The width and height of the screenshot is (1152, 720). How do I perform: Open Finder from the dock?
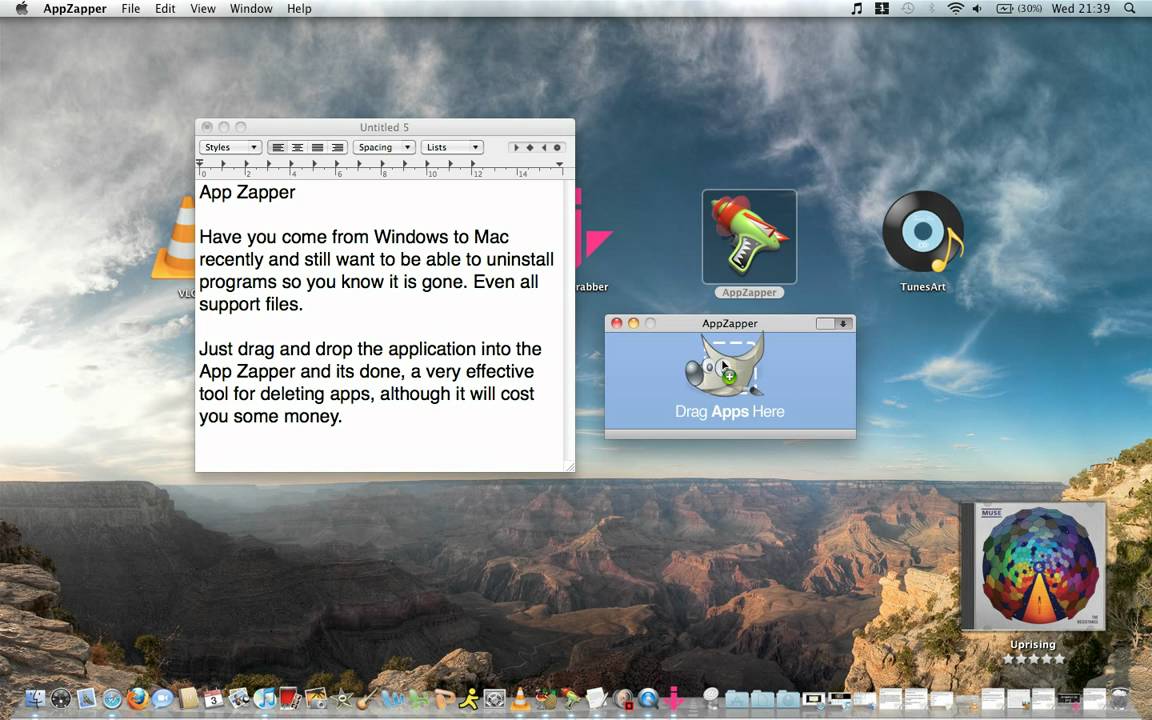click(x=35, y=699)
